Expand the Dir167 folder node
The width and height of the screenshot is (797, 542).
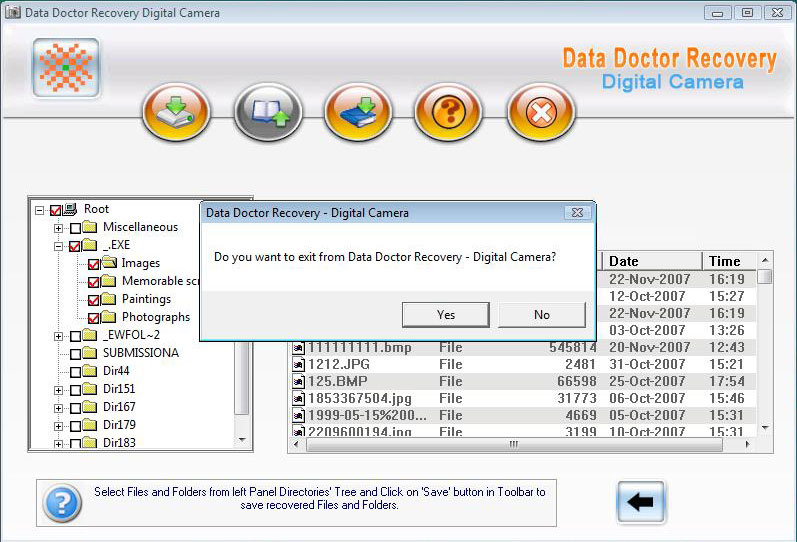58,408
